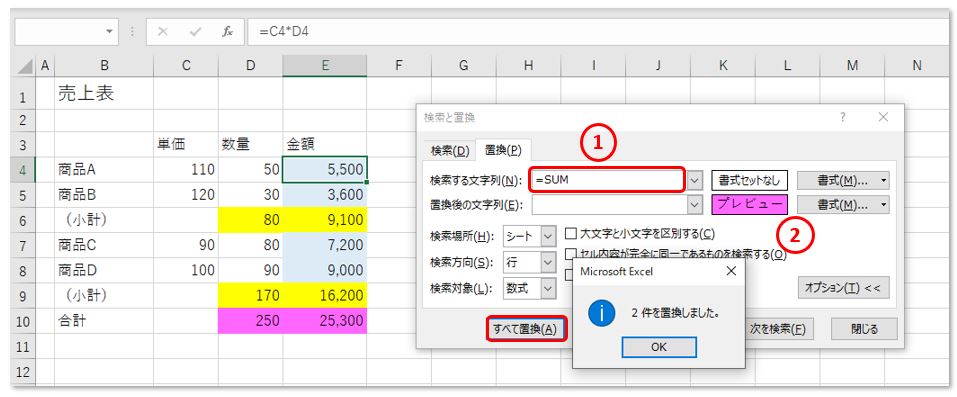Click the 閉じる button
Viewport: 957px width, 397px height.
[864, 329]
